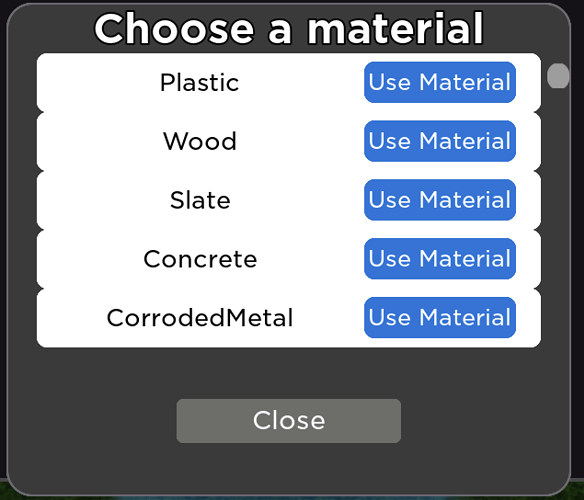
Task: Use the Plastic material
Action: click(x=440, y=82)
